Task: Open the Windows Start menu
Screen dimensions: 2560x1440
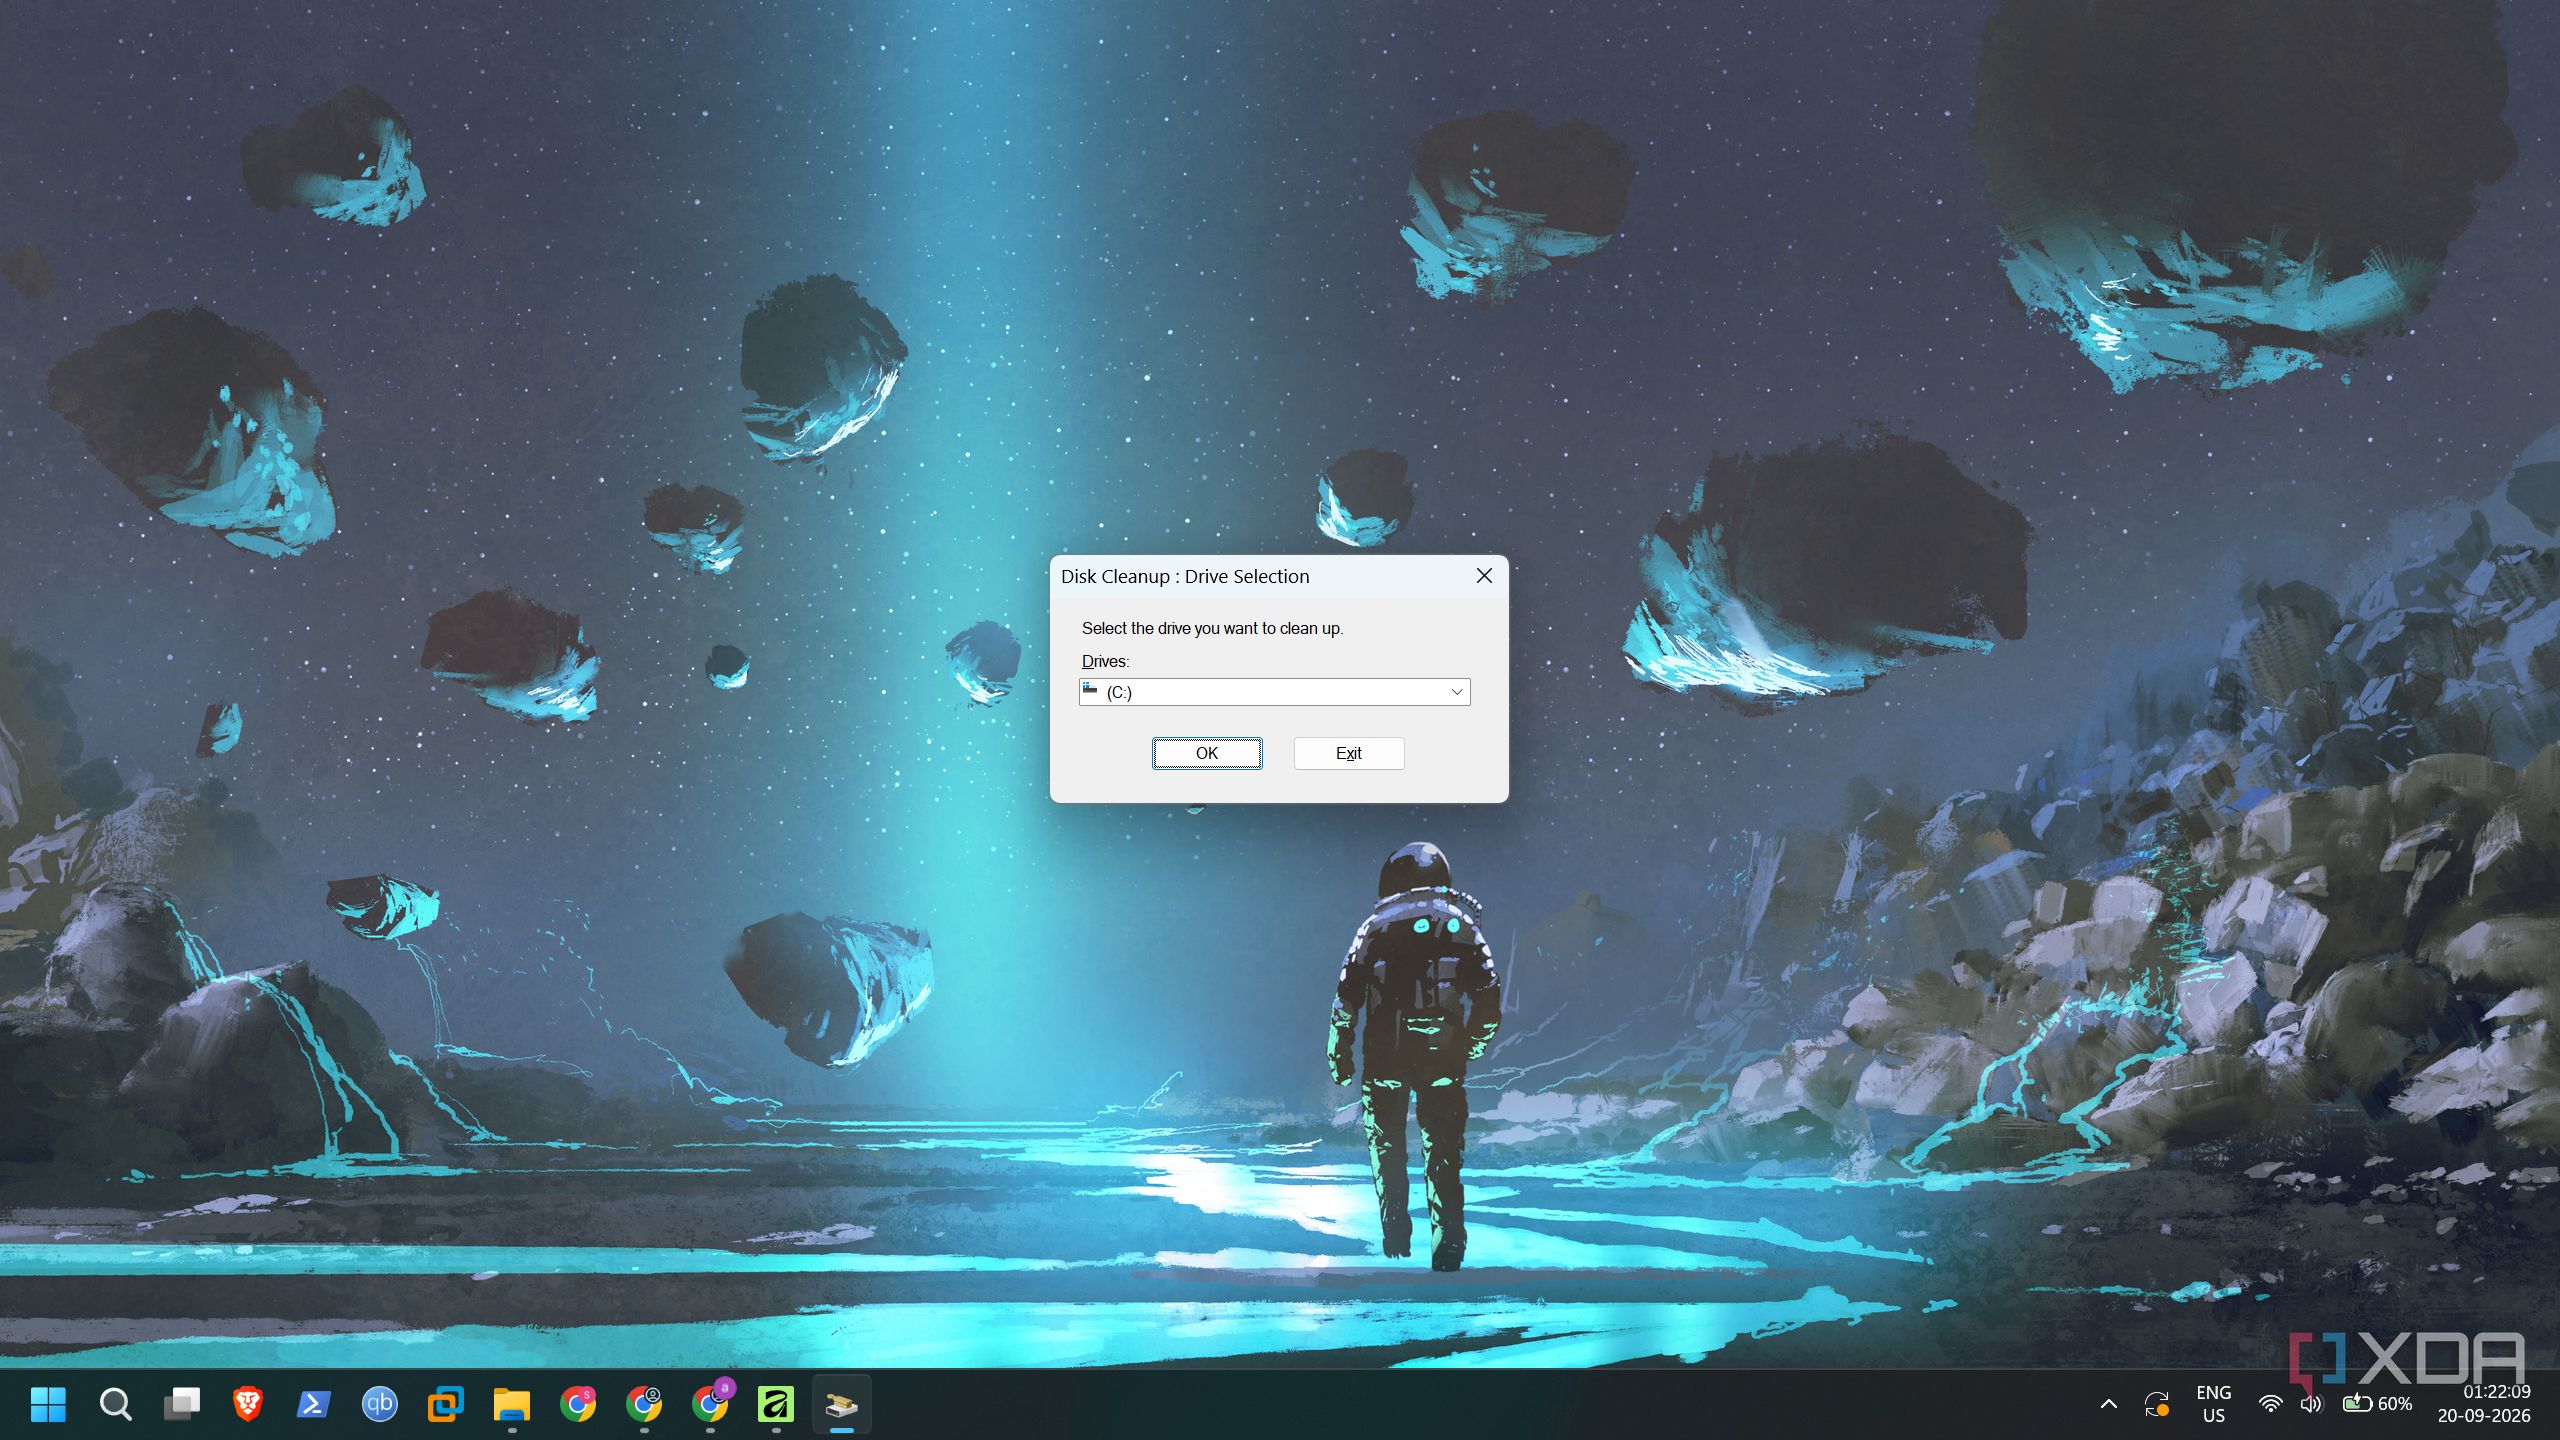Action: pos(48,1404)
